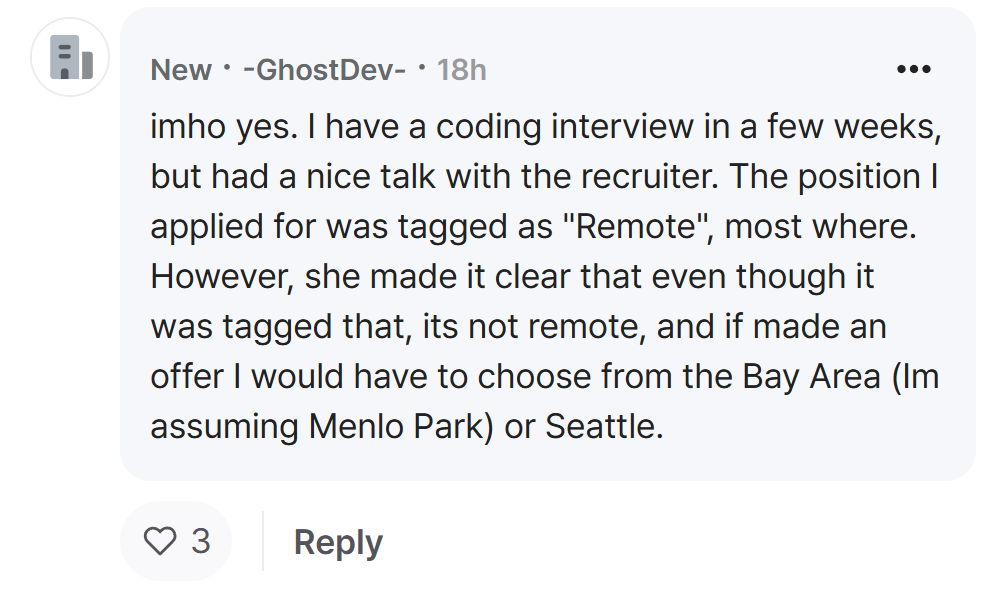1005x591 pixels.
Task: View the like count of 3
Action: pos(201,541)
